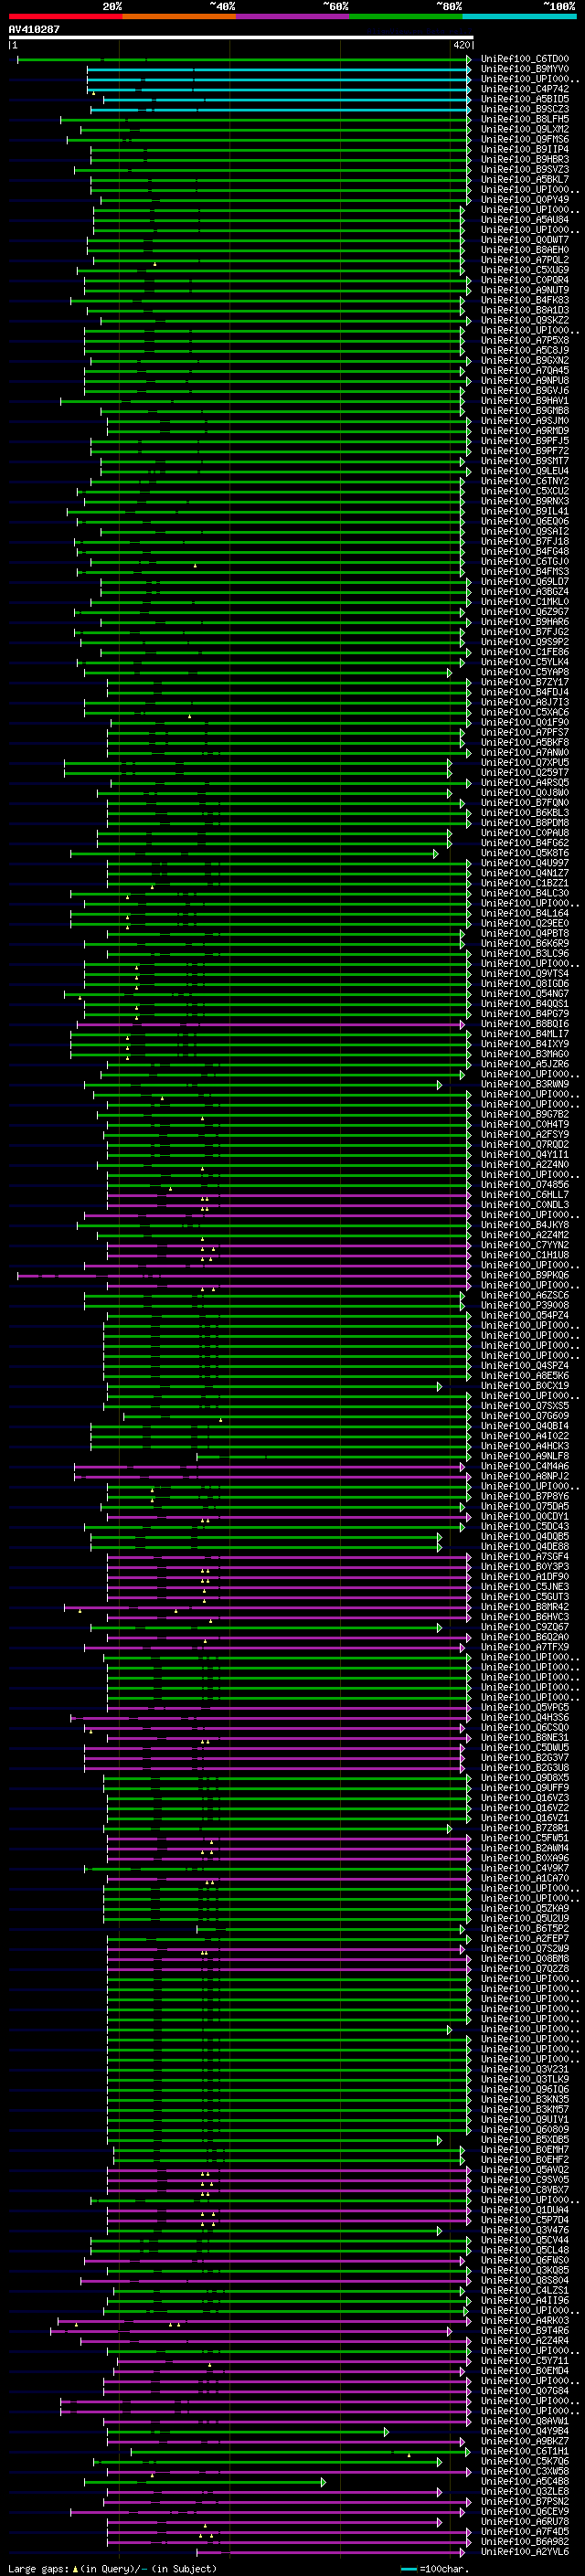Click the cyan ~100% identity legend bar
The height and width of the screenshot is (2576, 585).
(x=519, y=16)
